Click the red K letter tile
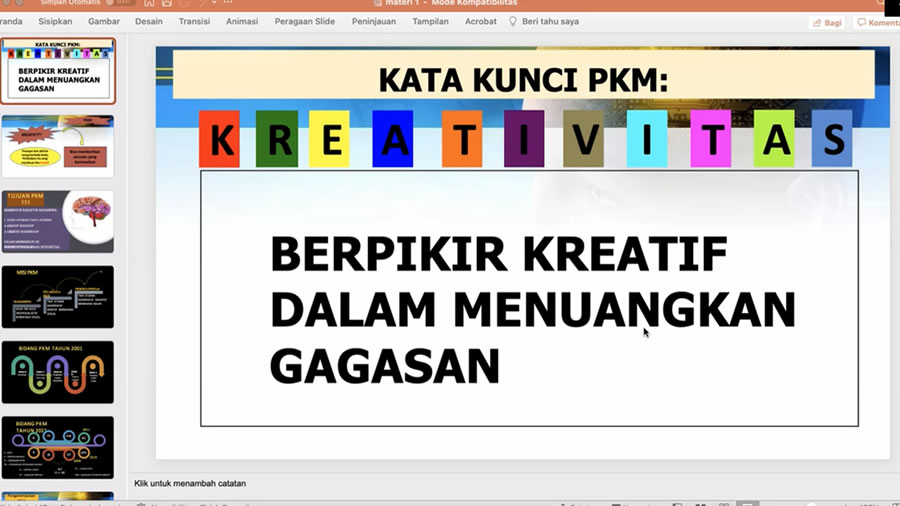This screenshot has width=900, height=506. (219, 140)
